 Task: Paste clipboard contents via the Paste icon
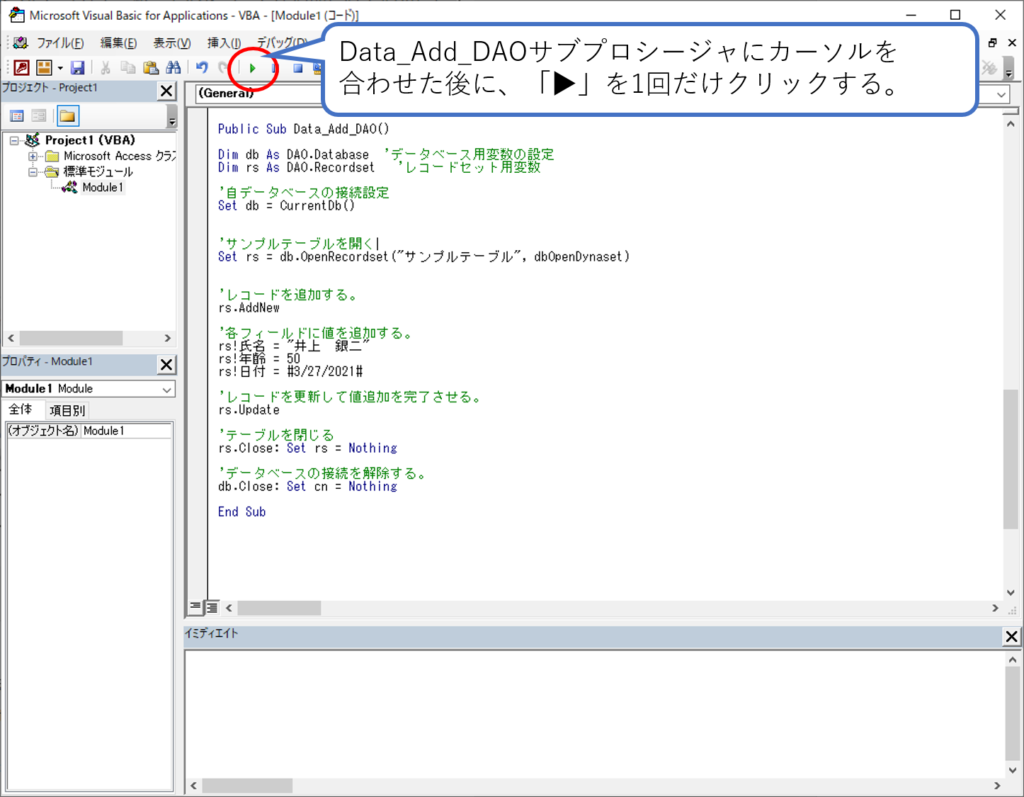(150, 68)
